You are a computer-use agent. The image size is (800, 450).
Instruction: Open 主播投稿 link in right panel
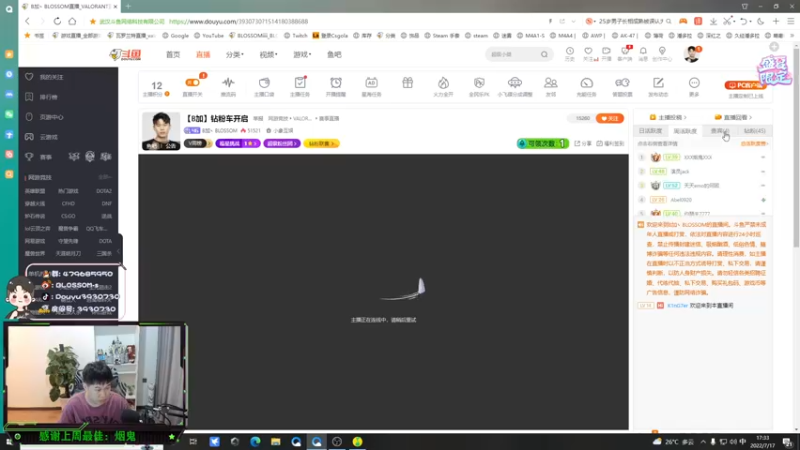668,117
